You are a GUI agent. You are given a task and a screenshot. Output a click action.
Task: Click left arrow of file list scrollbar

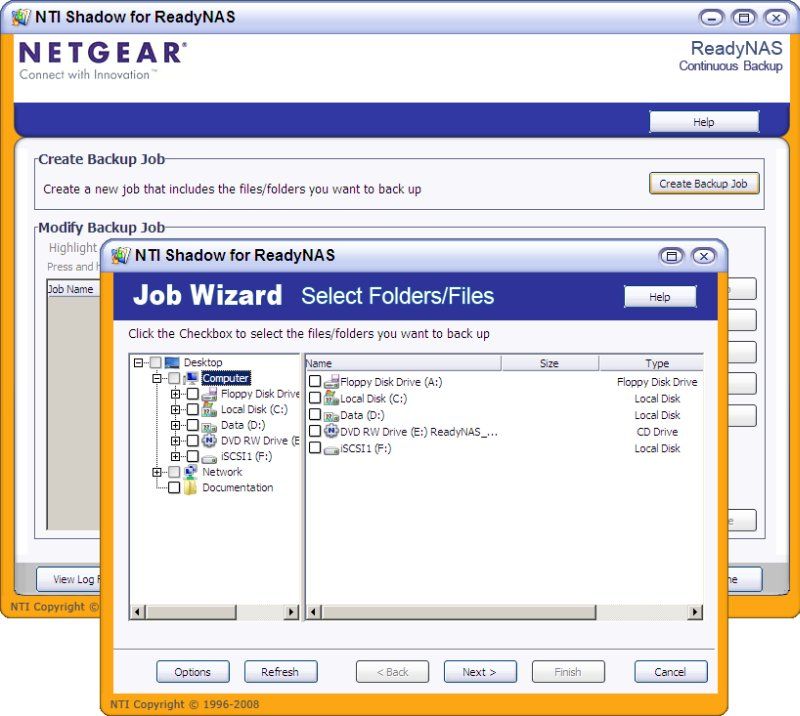point(314,611)
